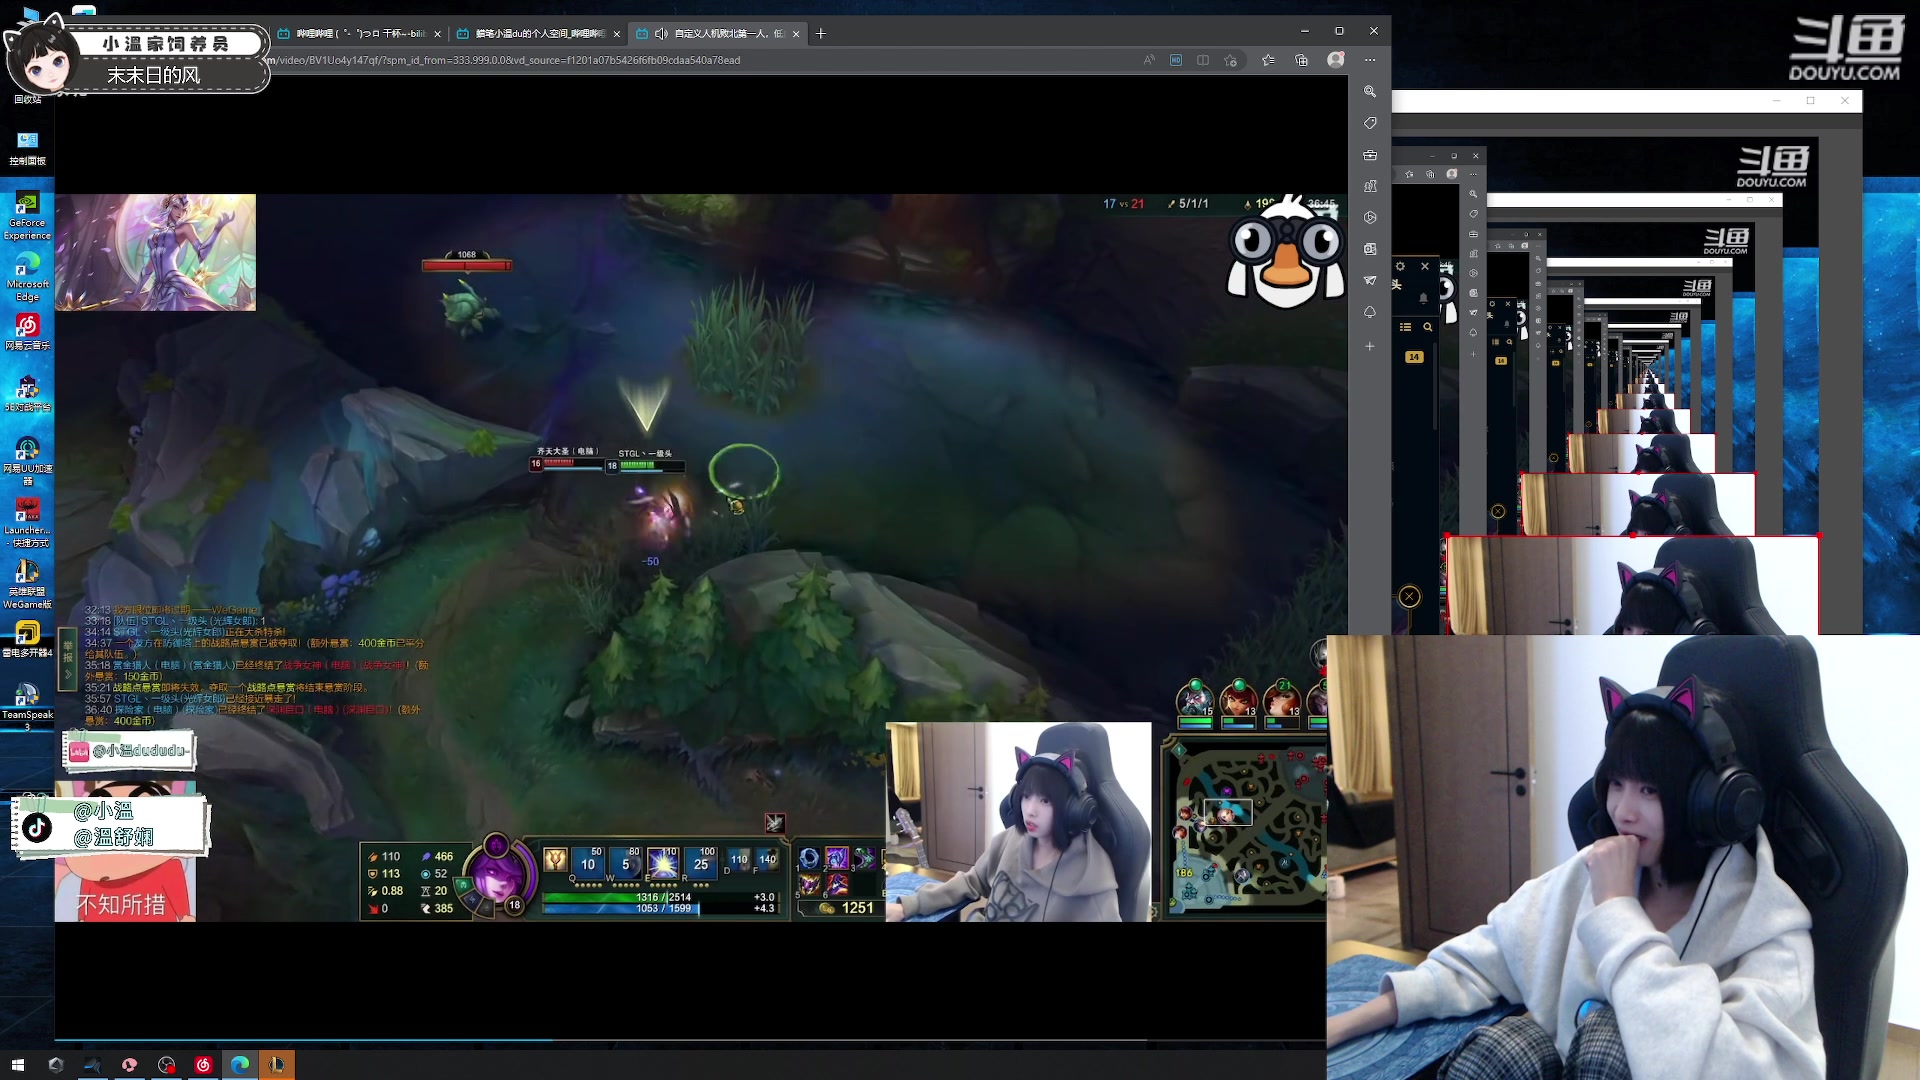Open the tools briefcase icon in Edge sidebar

click(x=1370, y=155)
